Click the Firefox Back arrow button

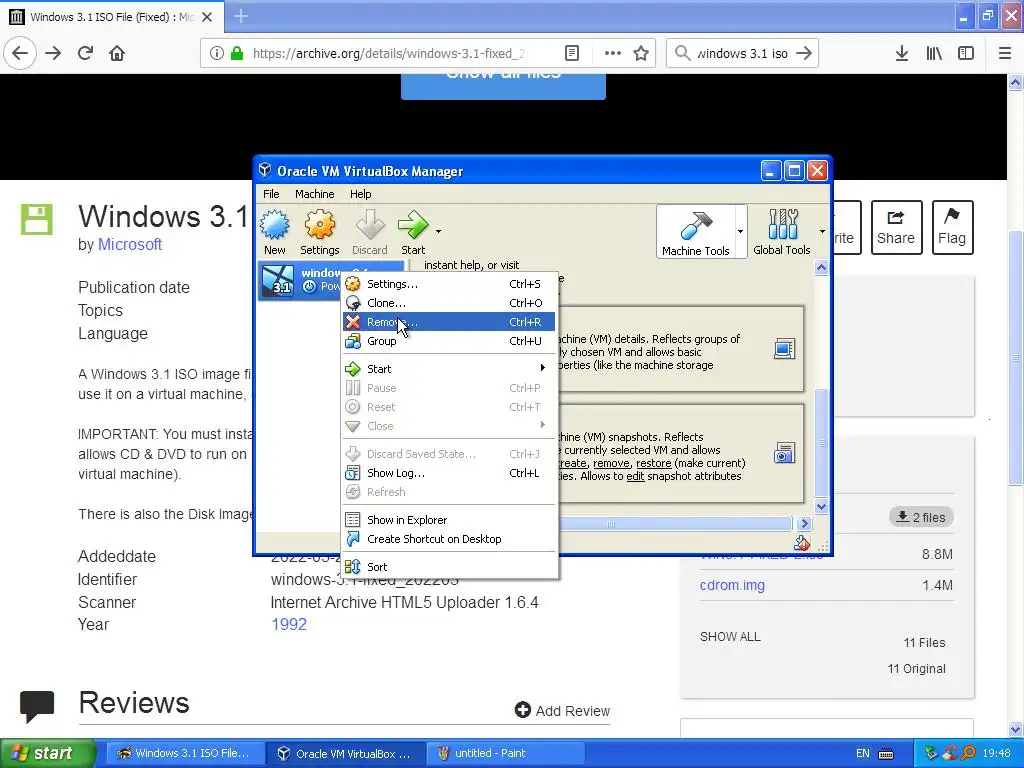coord(20,54)
